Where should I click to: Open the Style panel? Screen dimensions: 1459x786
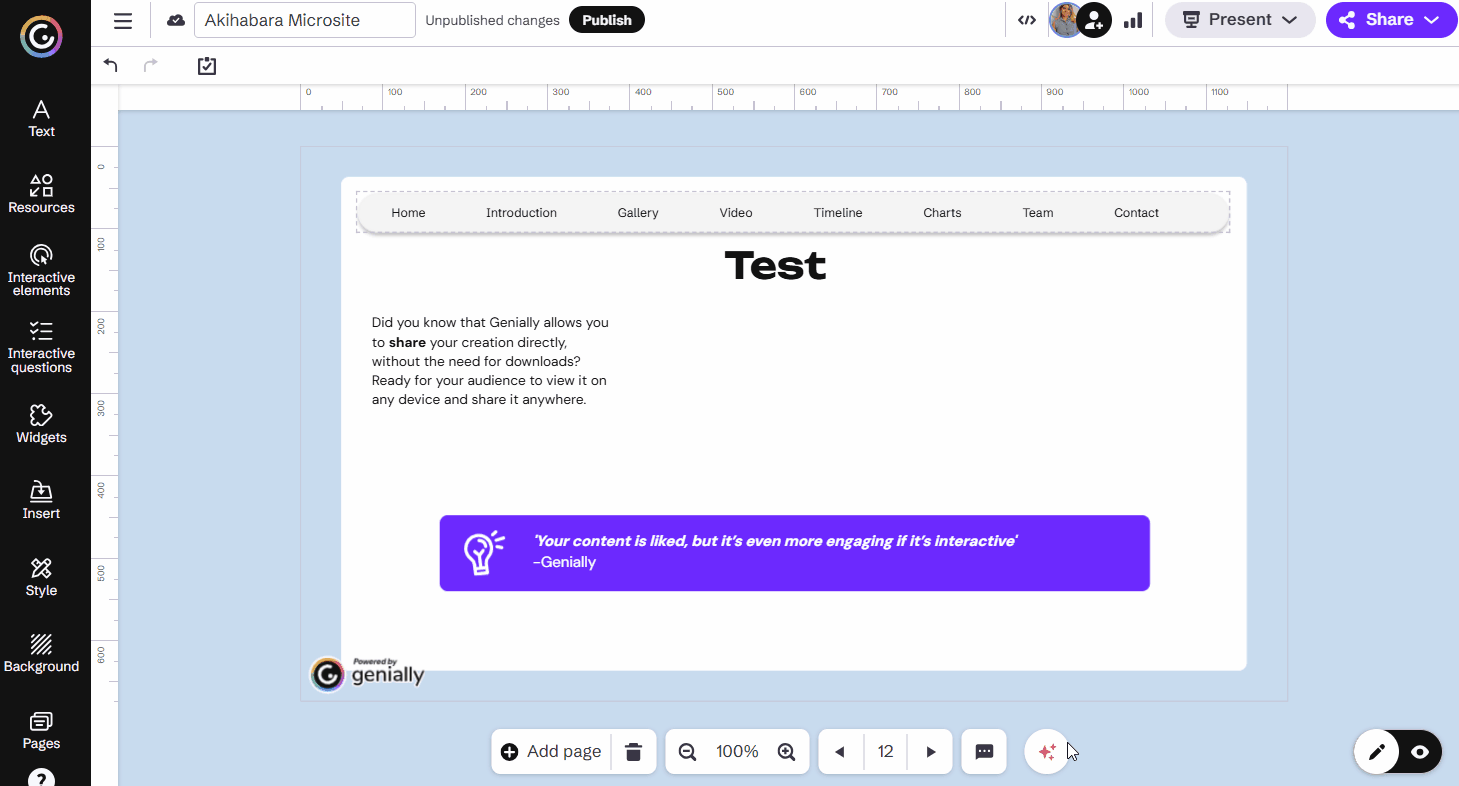tap(41, 577)
